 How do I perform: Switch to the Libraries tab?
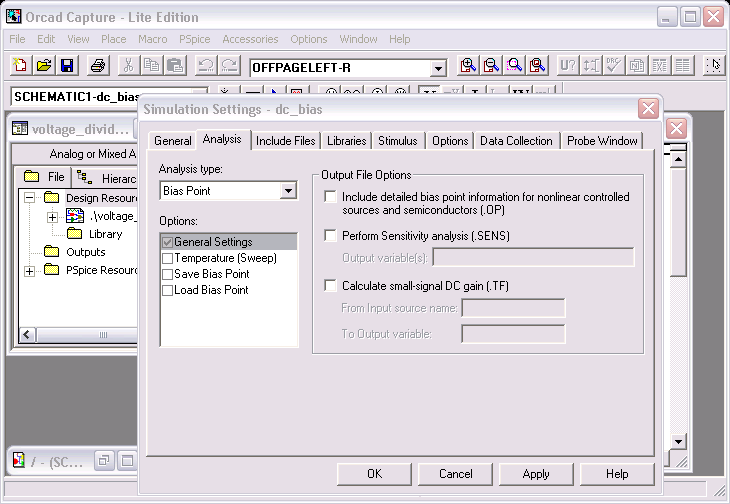[346, 141]
